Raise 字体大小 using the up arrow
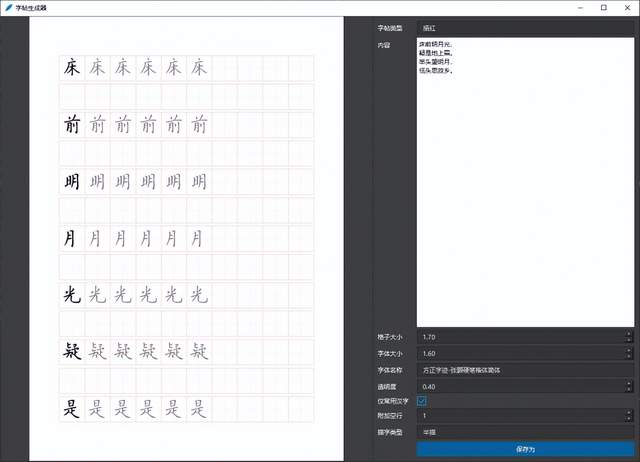 [x=629, y=350]
